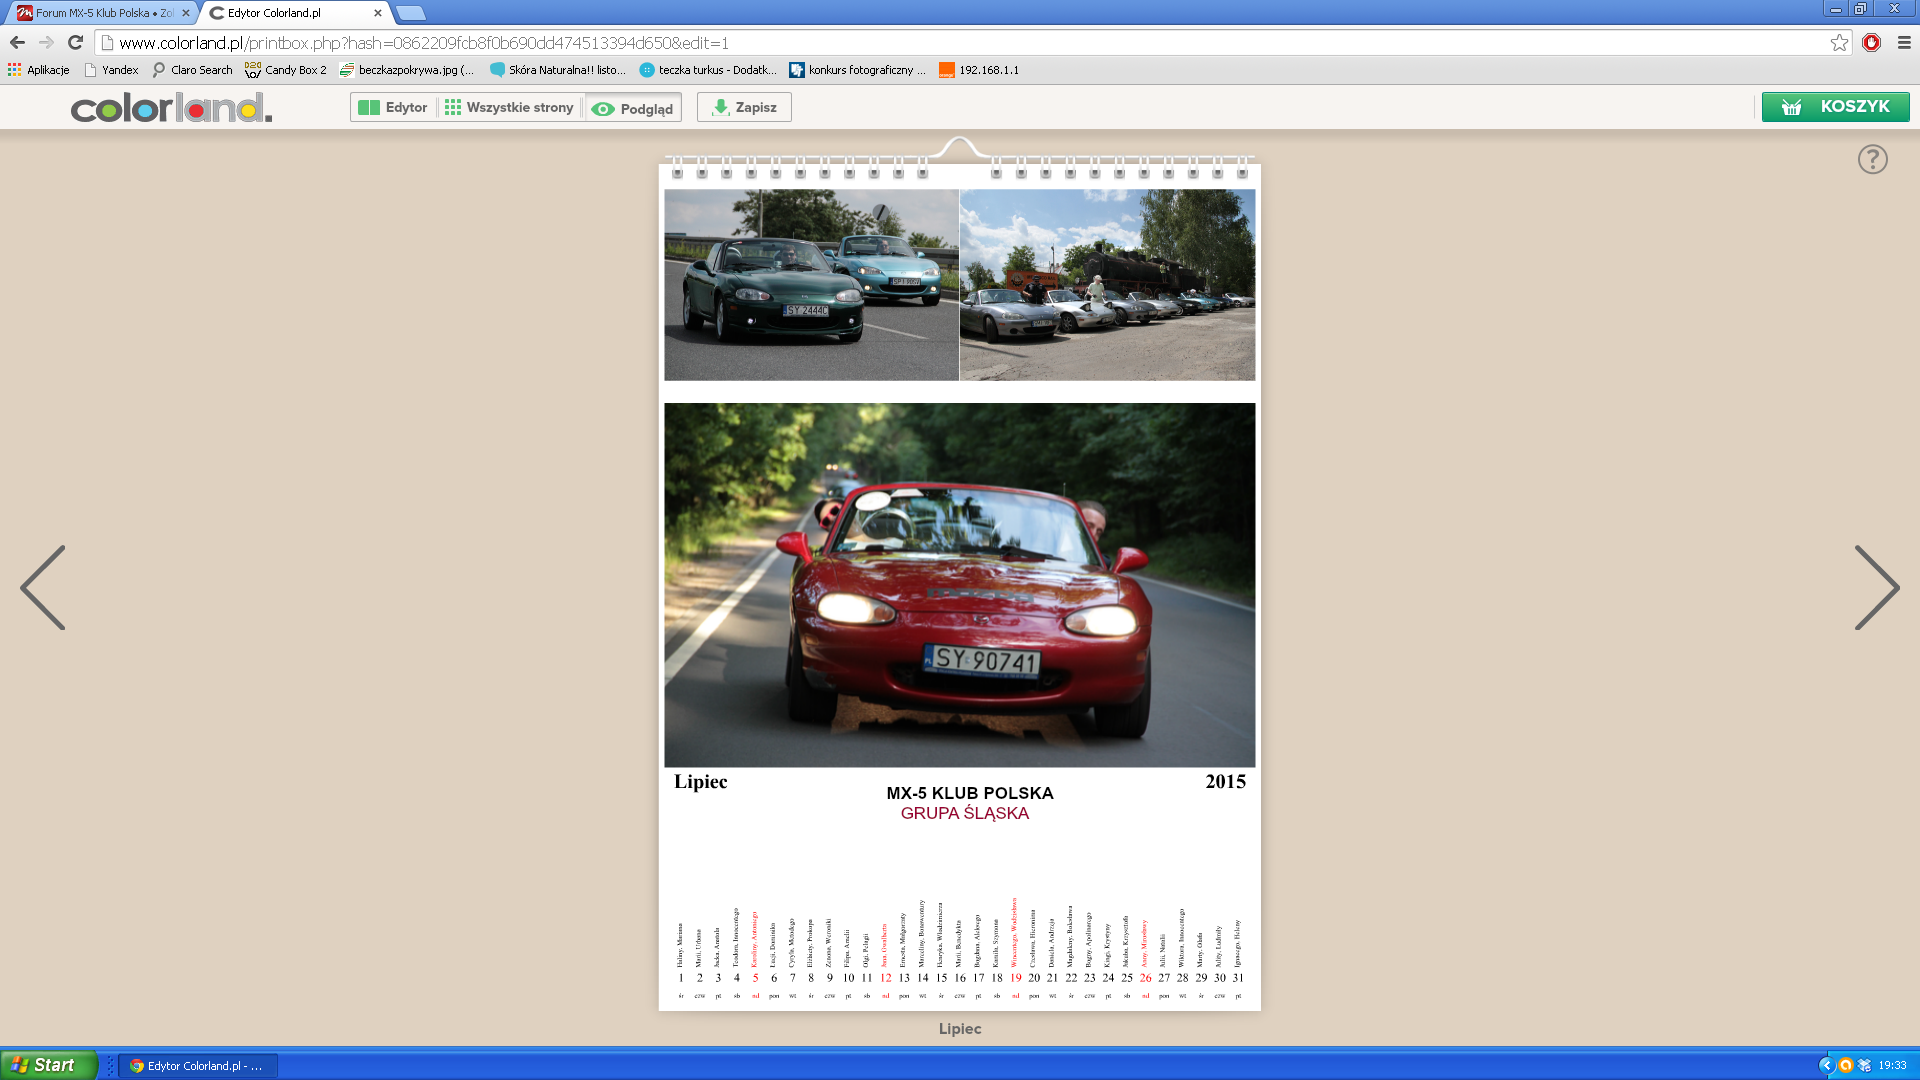The image size is (1920, 1080).
Task: Open a new browser tab
Action: coord(410,13)
